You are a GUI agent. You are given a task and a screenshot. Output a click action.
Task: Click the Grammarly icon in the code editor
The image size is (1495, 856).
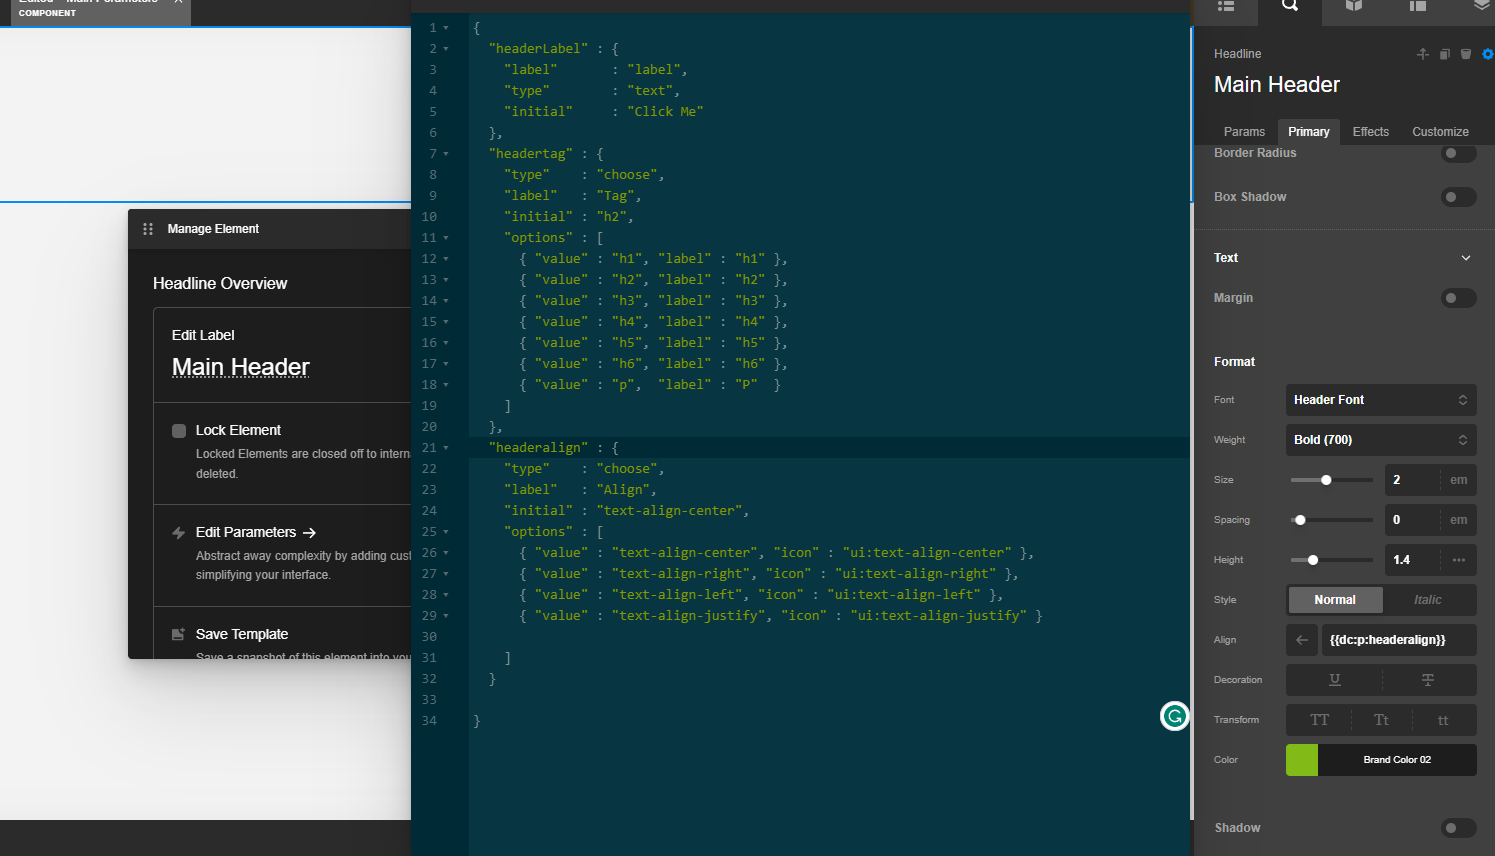1174,716
